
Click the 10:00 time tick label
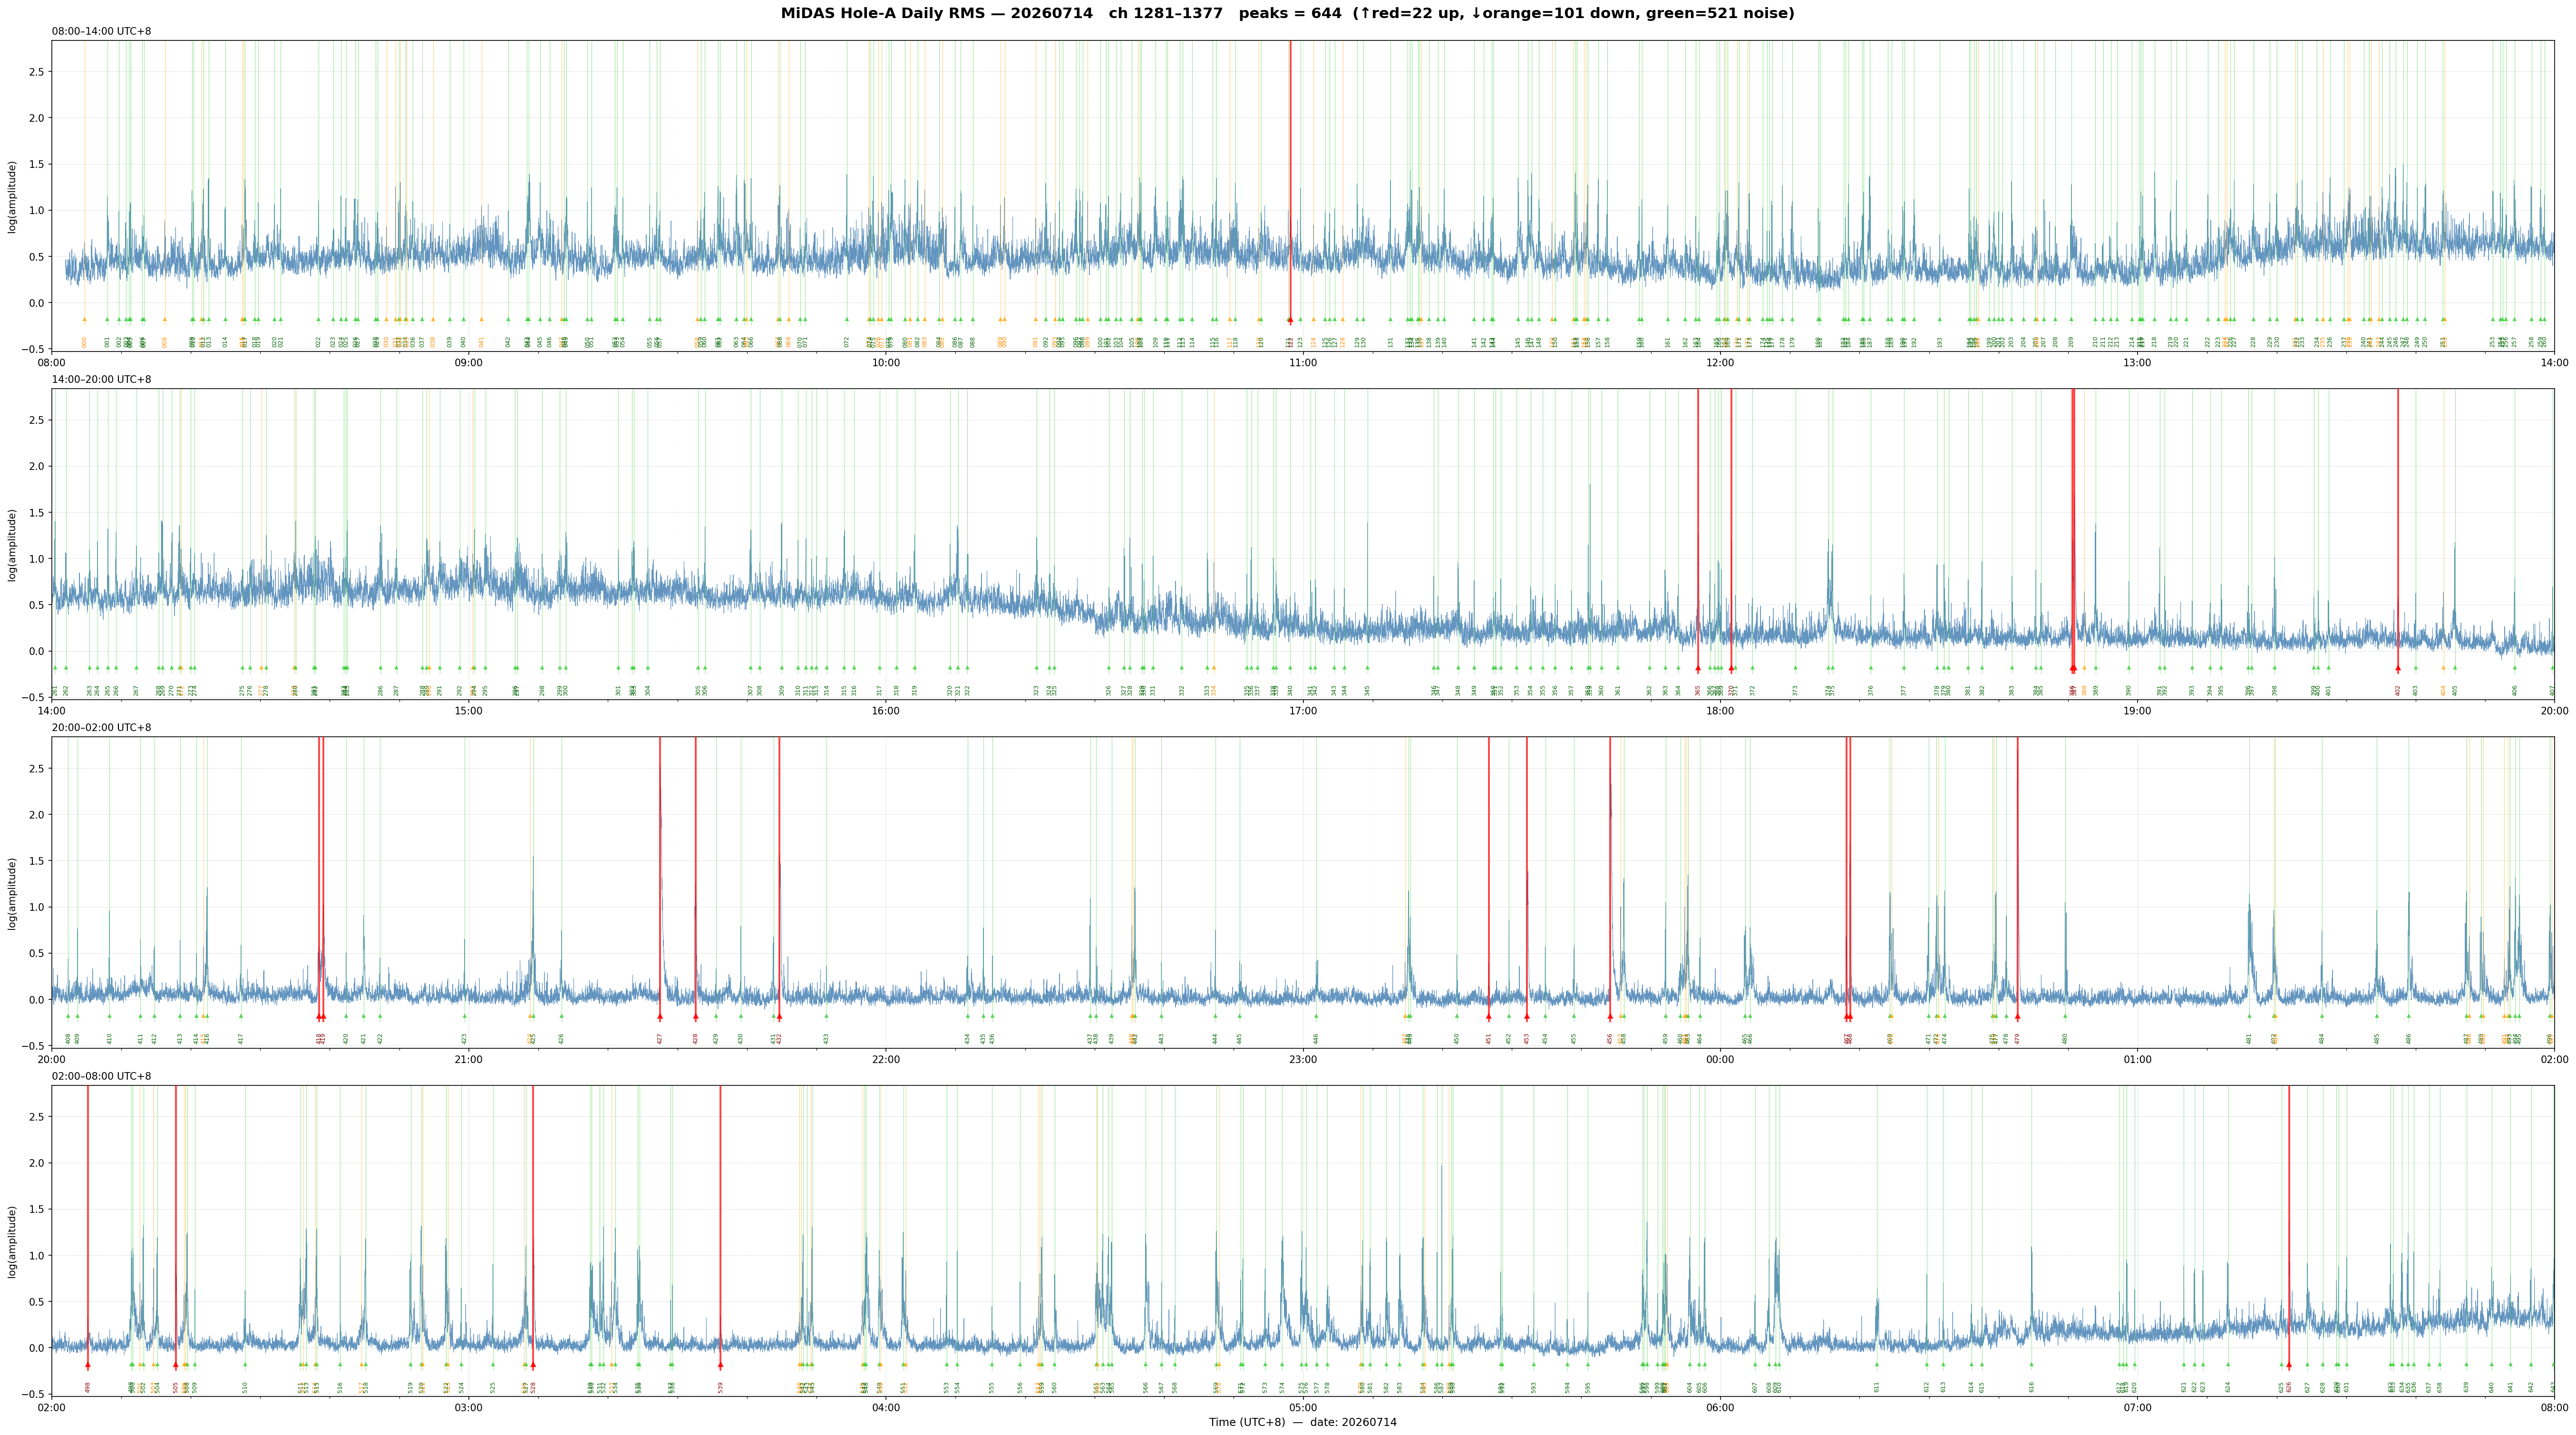[886, 362]
